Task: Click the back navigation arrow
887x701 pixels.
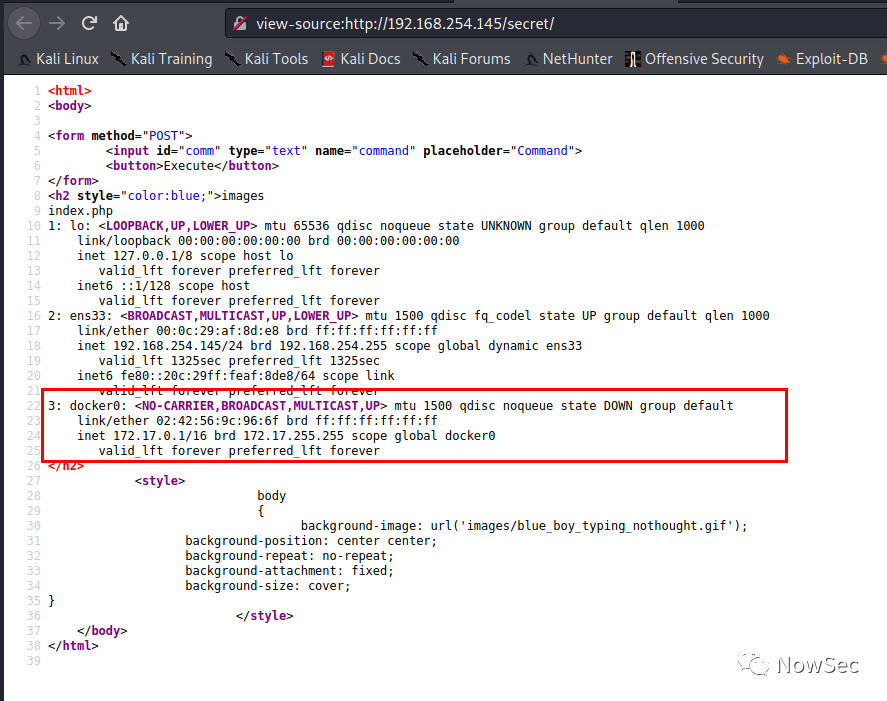Action: click(x=22, y=22)
